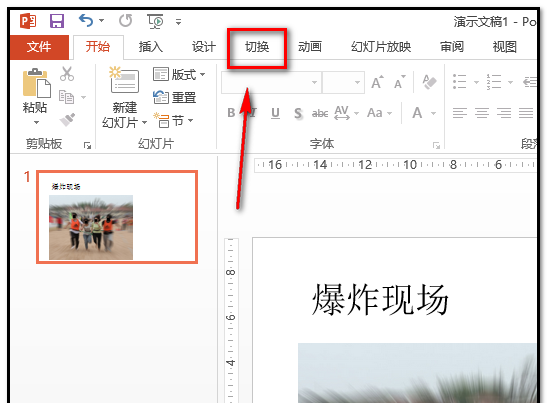
Task: Switch to the 插入 (Insert) tab
Action: (x=151, y=46)
